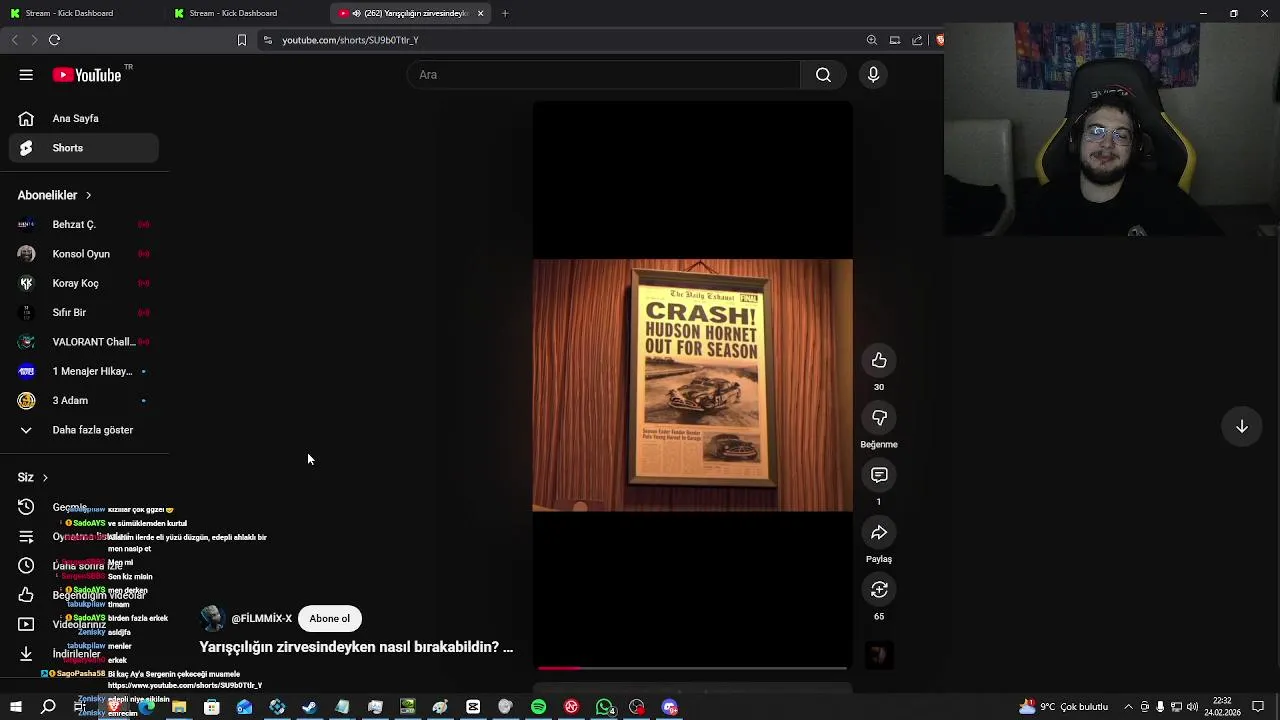Open the Windows notification center
Screen dimensions: 1280x720
(1259, 707)
